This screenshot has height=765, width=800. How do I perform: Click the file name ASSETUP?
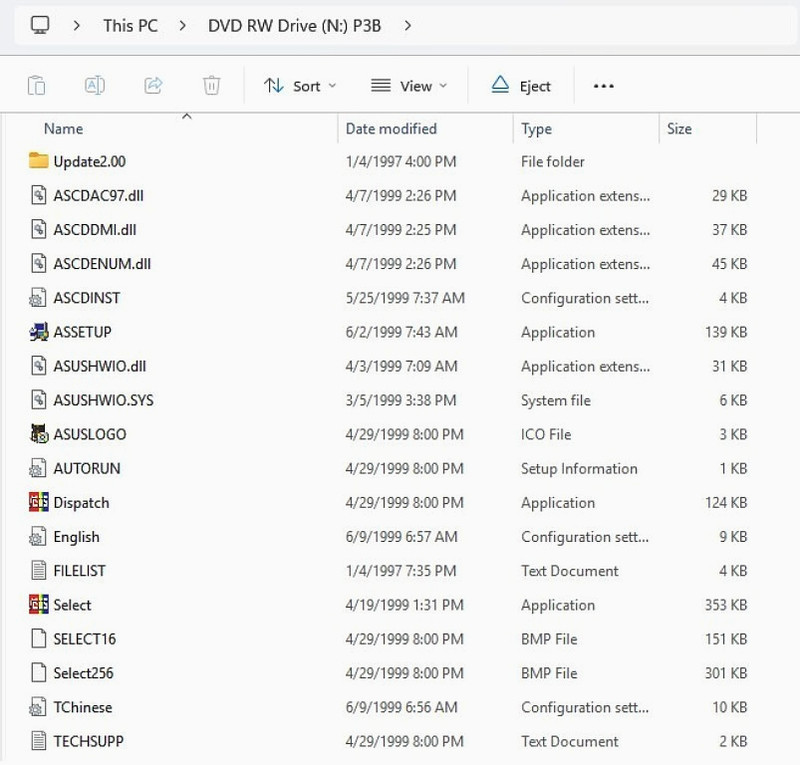coord(82,332)
